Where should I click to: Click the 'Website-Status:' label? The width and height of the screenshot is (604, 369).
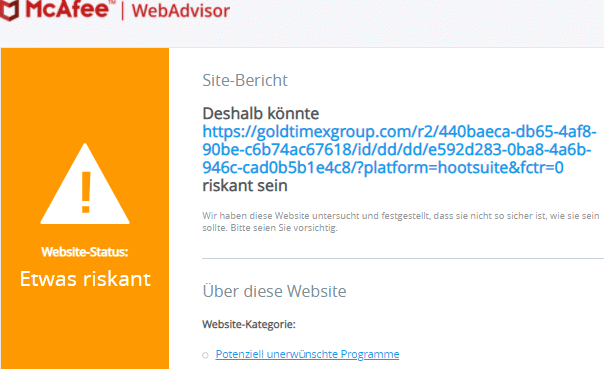click(x=85, y=252)
